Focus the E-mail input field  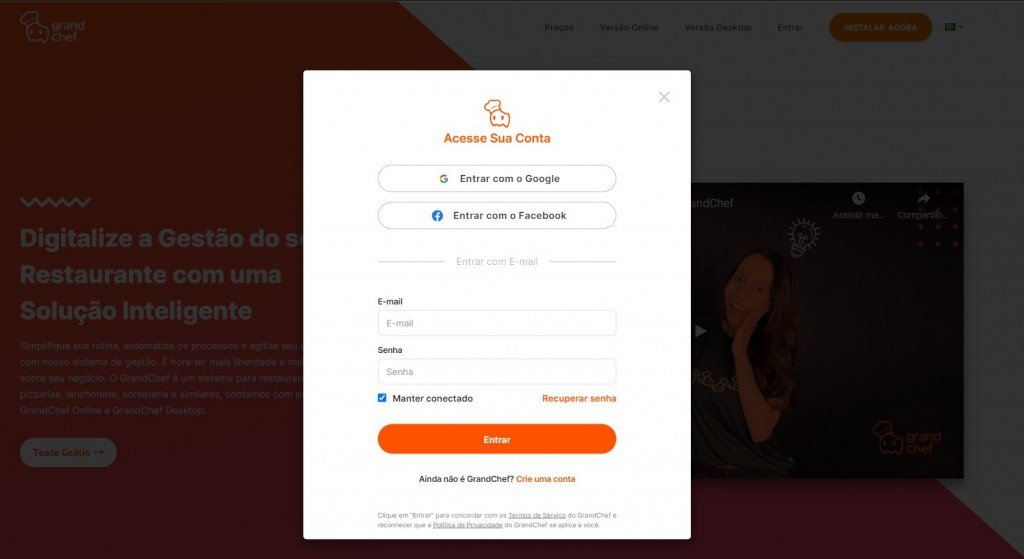497,323
